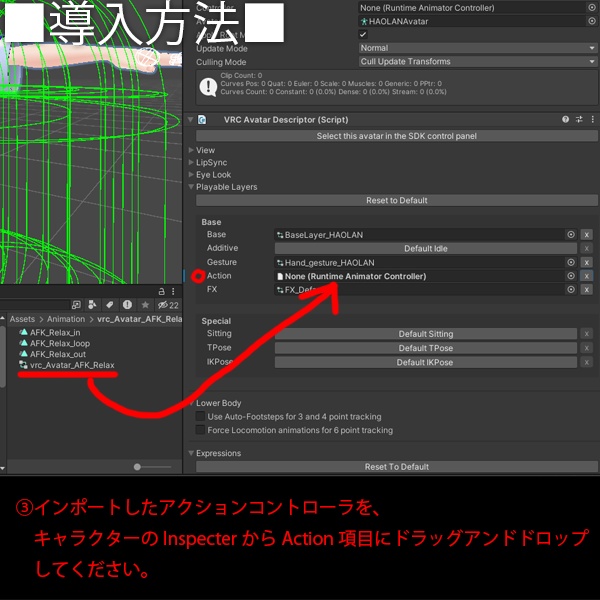The width and height of the screenshot is (600, 600).
Task: Go to Animation folder in the breadcrumb
Action: point(66,319)
